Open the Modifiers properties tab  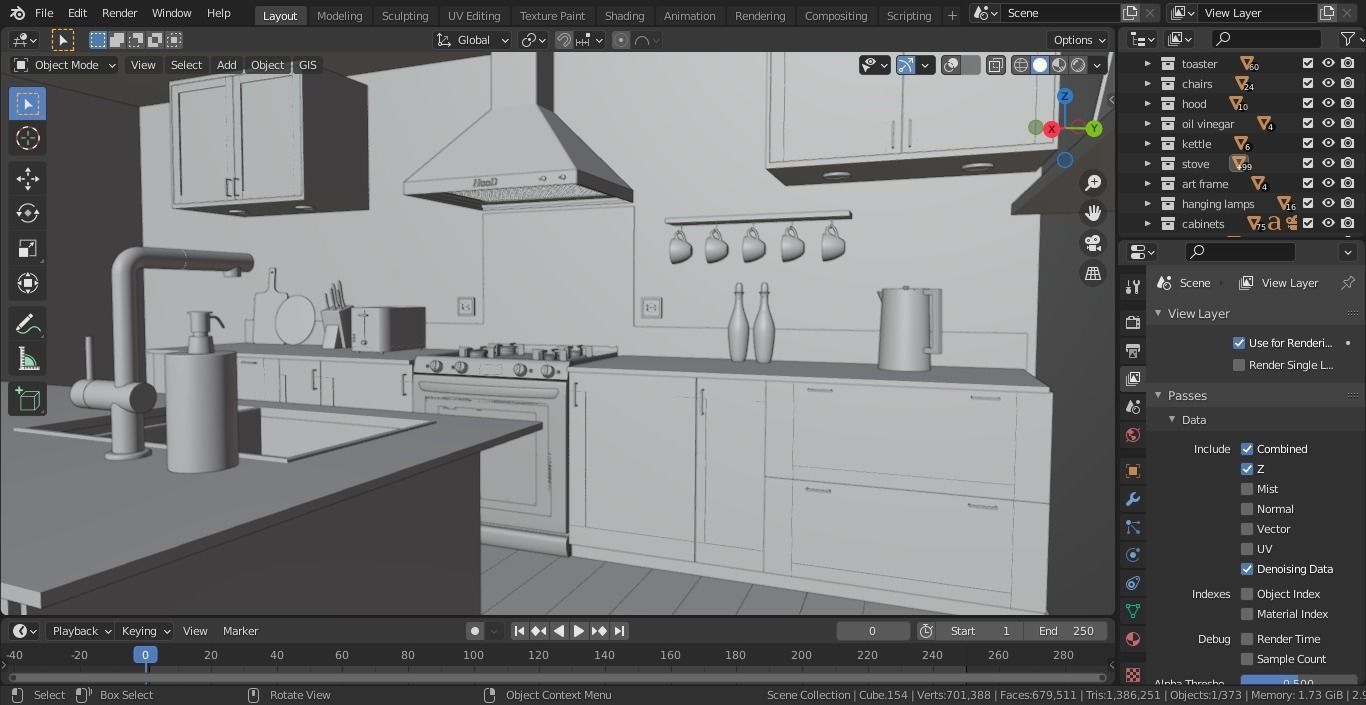[x=1132, y=498]
